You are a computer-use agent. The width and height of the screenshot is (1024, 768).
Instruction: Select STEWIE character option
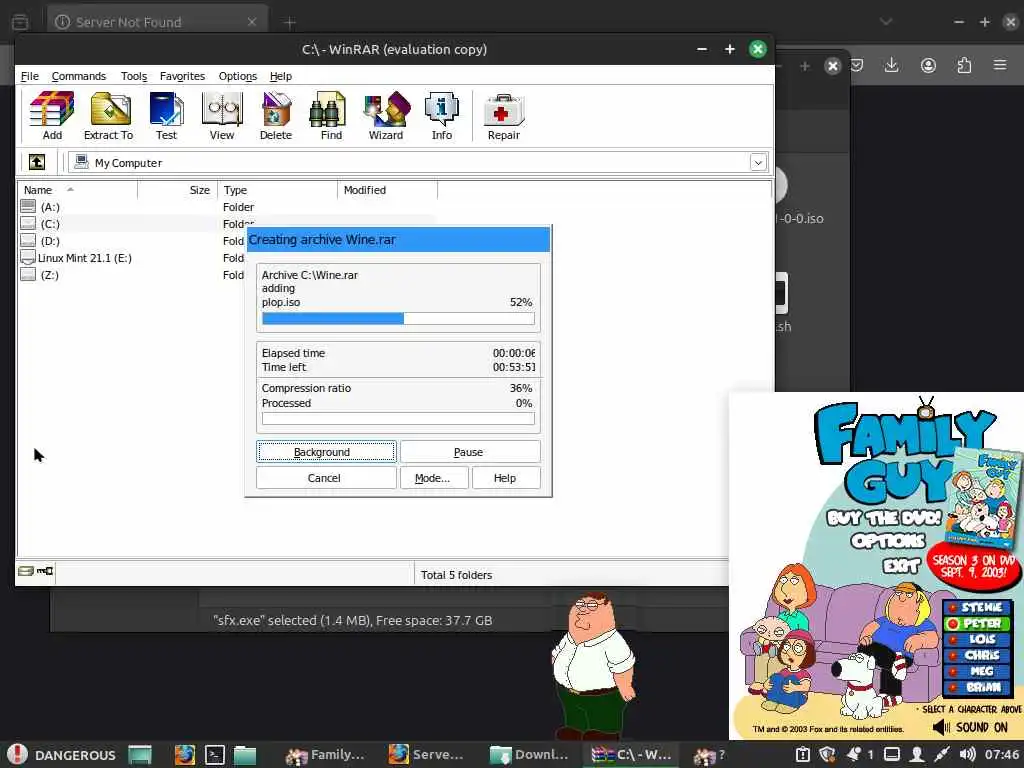point(977,607)
